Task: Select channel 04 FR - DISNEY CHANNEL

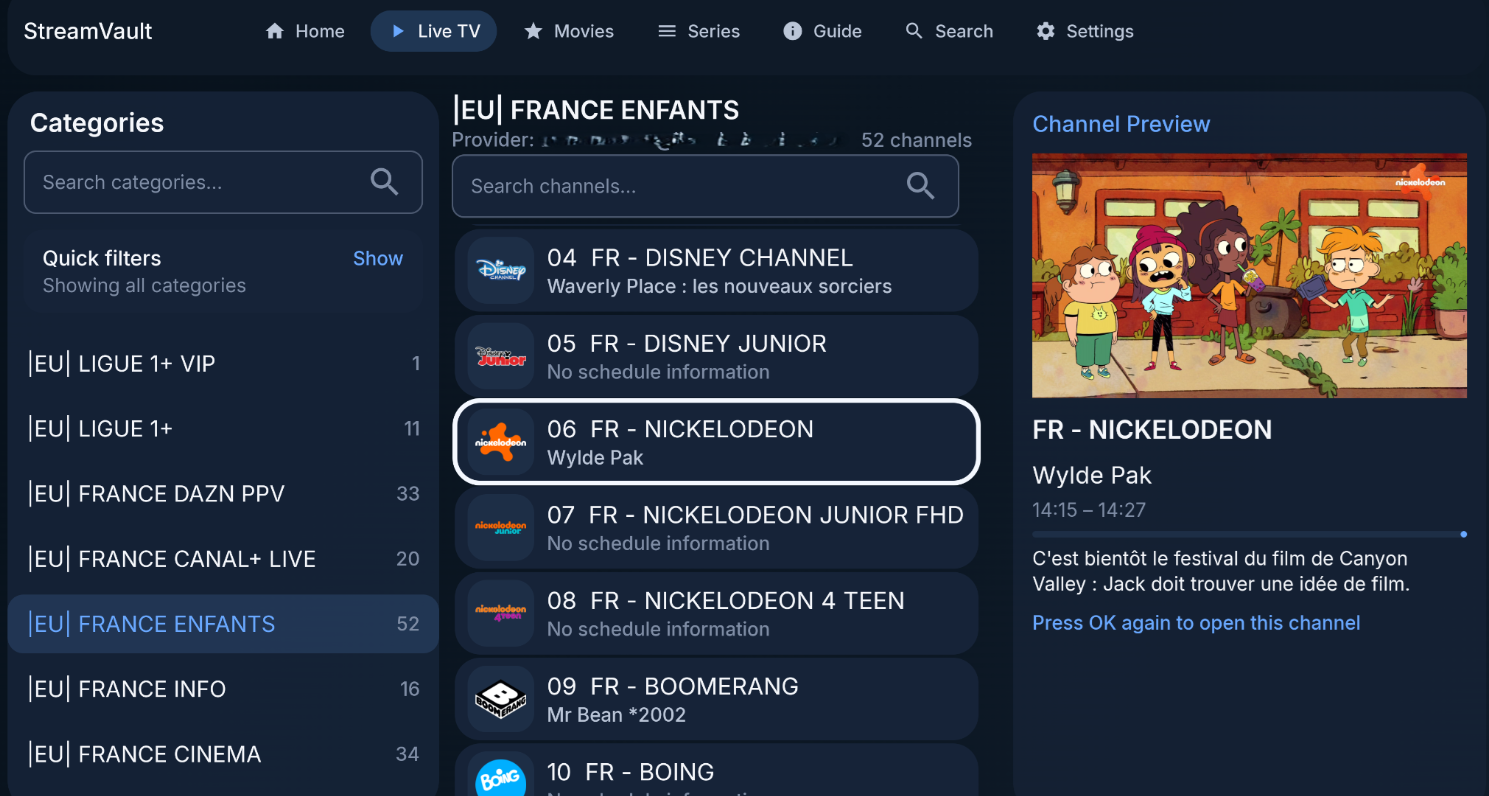Action: [716, 270]
